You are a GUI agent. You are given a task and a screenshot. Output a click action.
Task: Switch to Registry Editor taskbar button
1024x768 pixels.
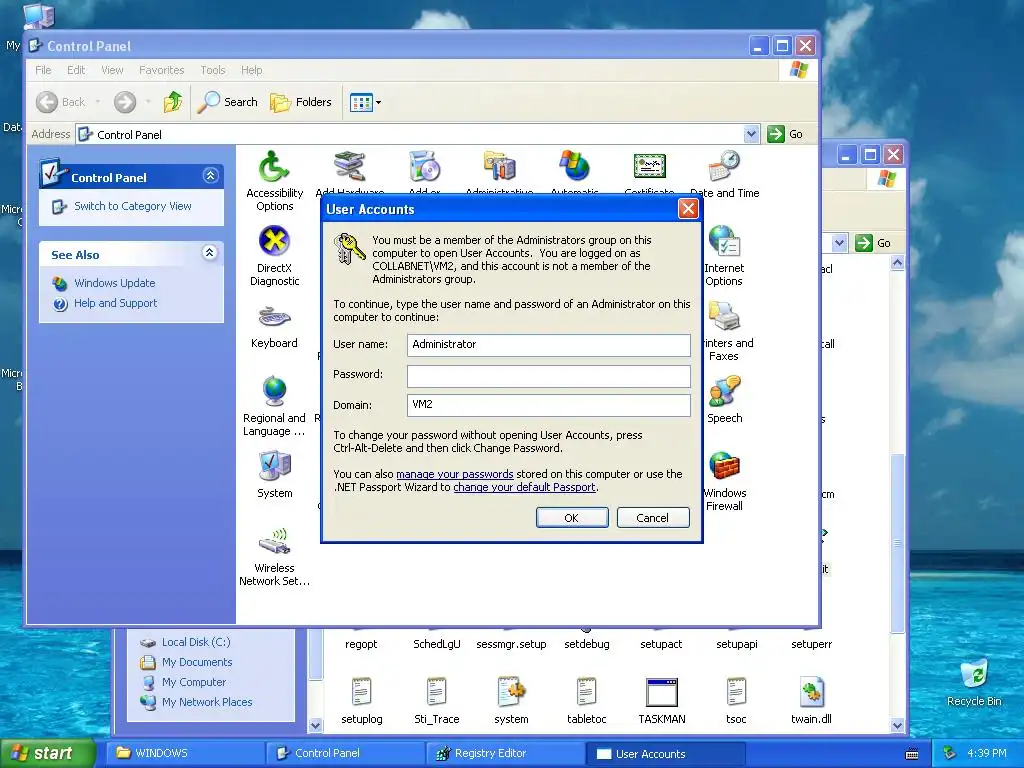click(x=505, y=754)
